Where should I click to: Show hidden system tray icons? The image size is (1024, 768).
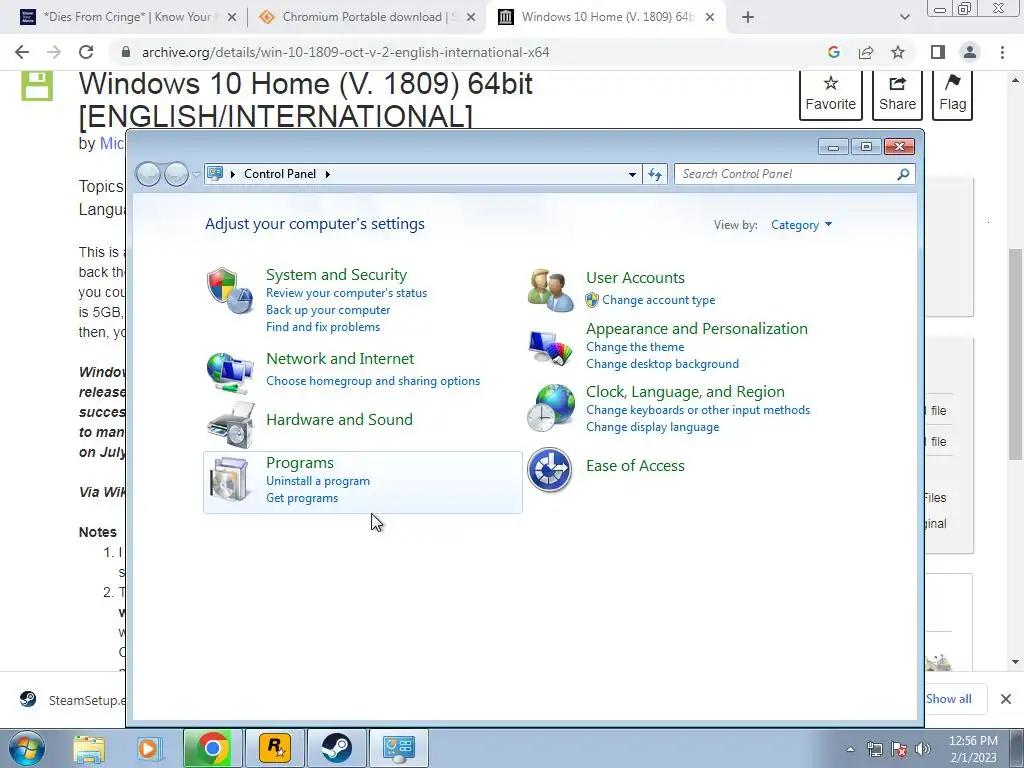(x=850, y=749)
